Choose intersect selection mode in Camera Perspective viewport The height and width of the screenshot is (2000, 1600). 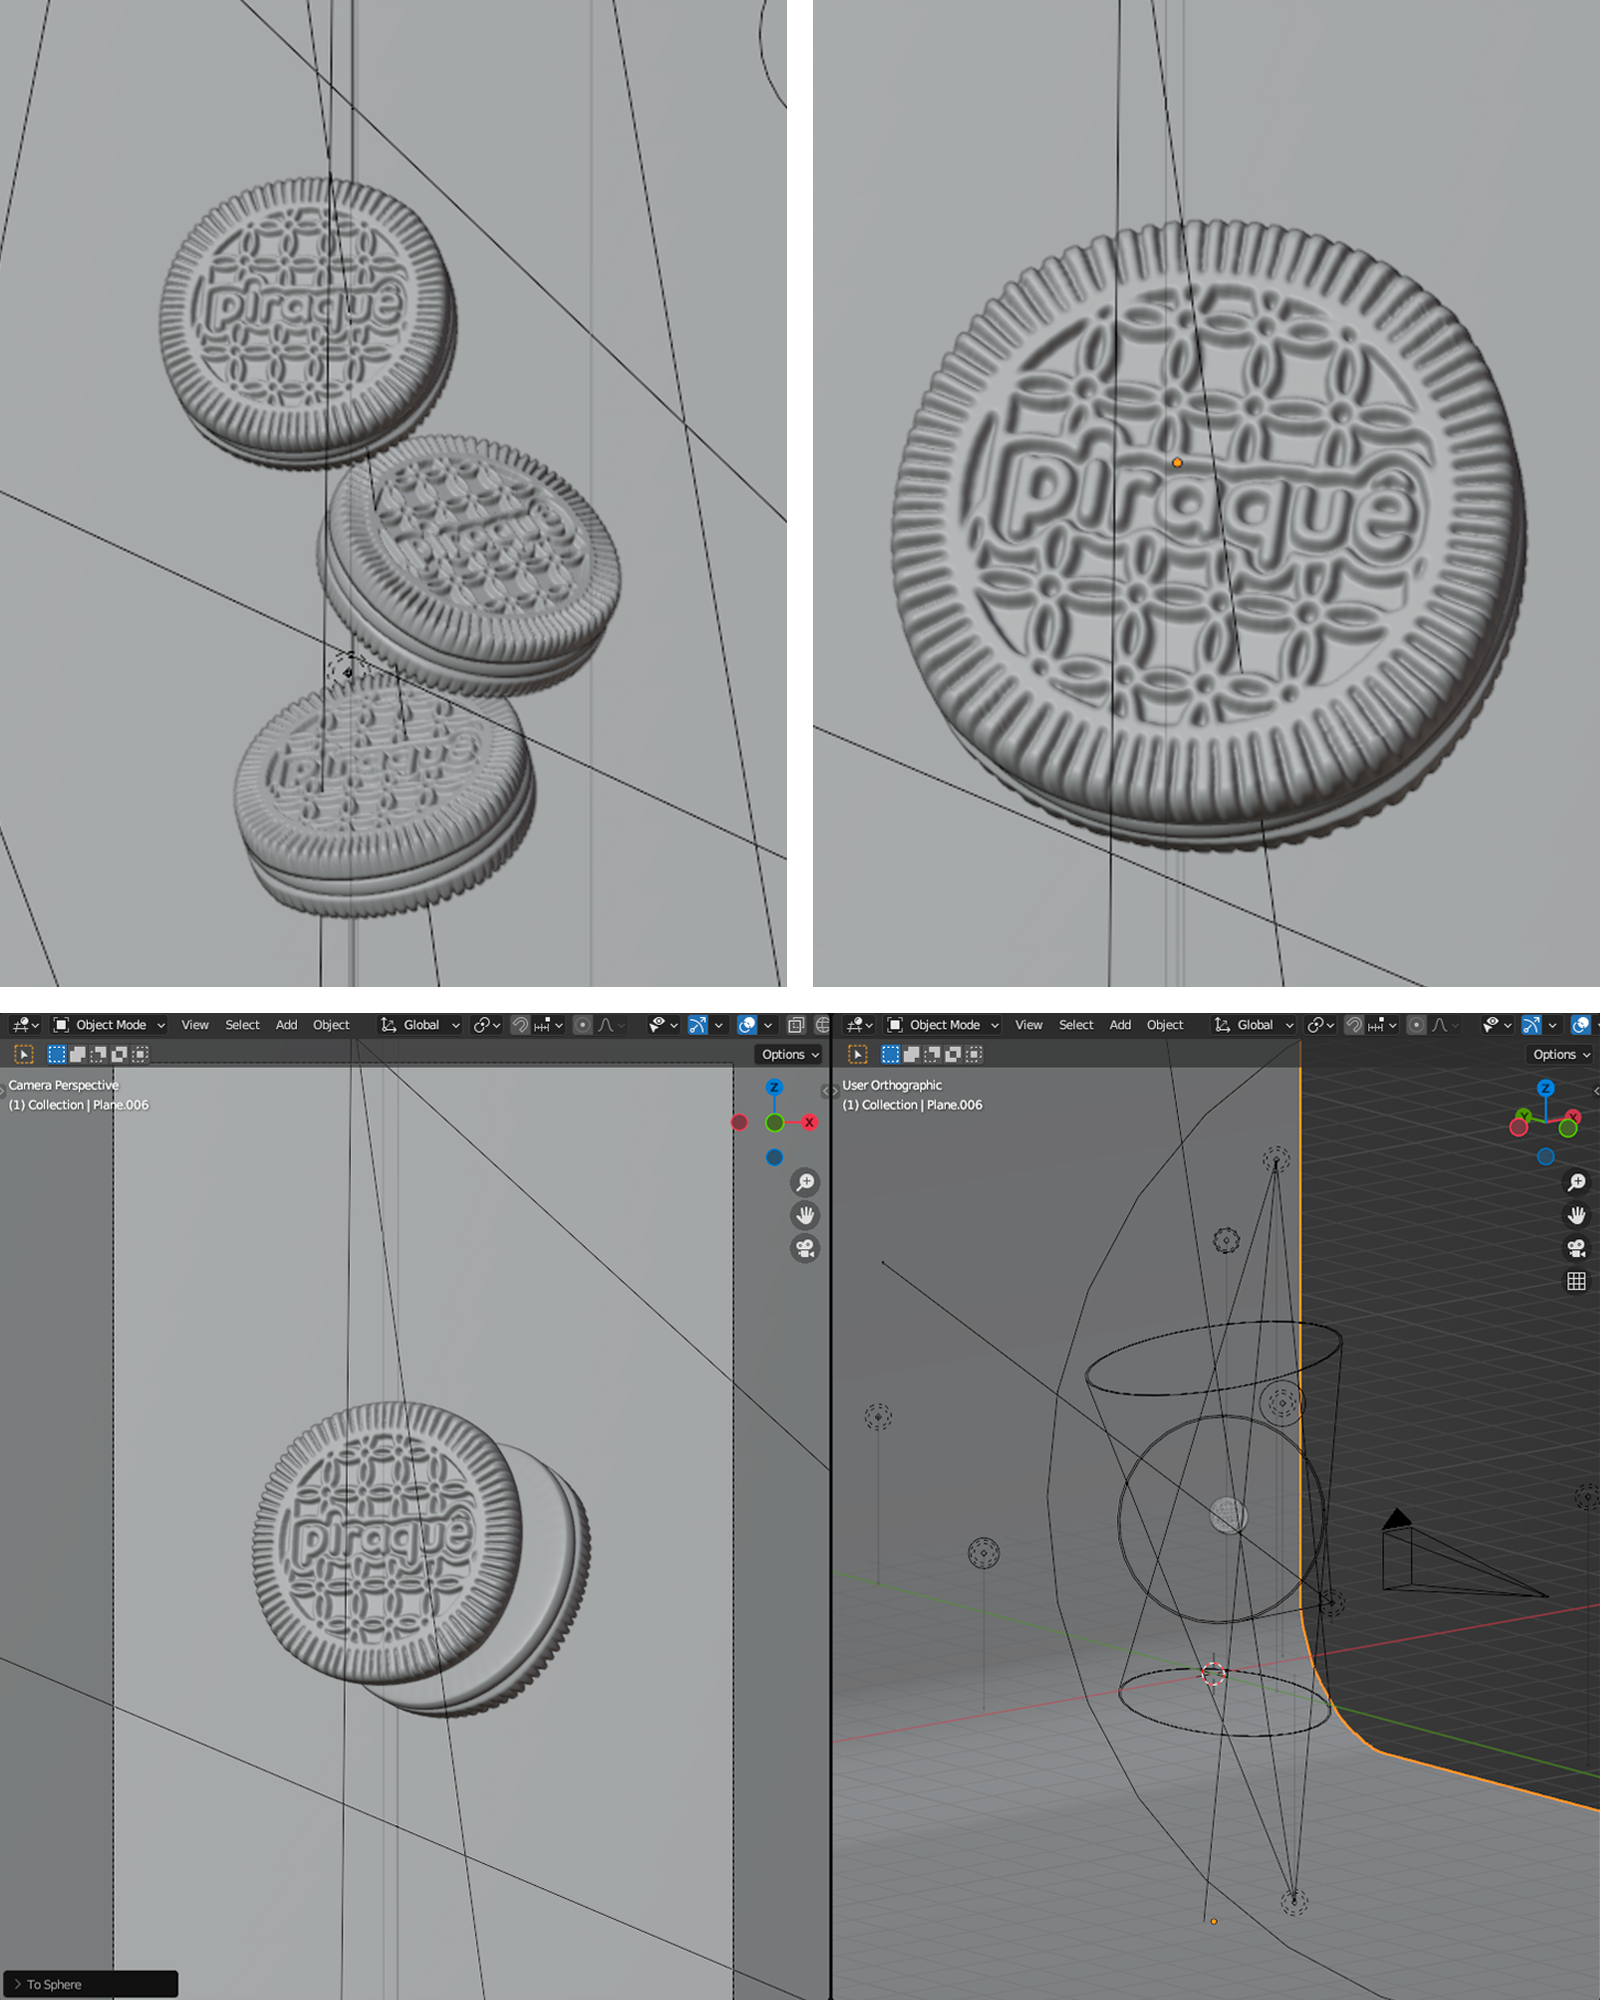pyautogui.click(x=141, y=1054)
